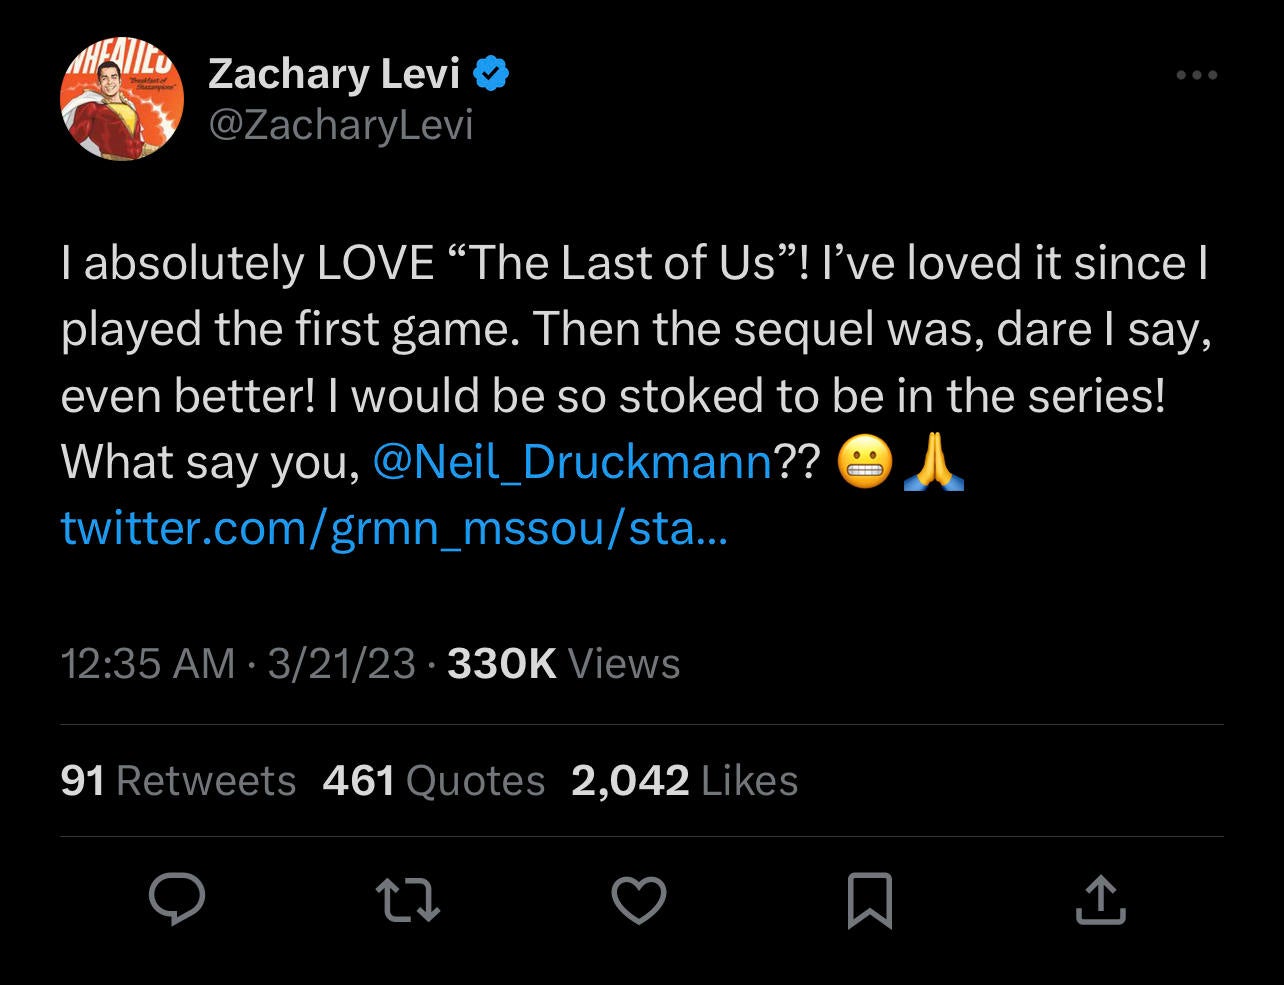
Task: Reply to Zachary Levi's tweet
Action: [x=178, y=901]
